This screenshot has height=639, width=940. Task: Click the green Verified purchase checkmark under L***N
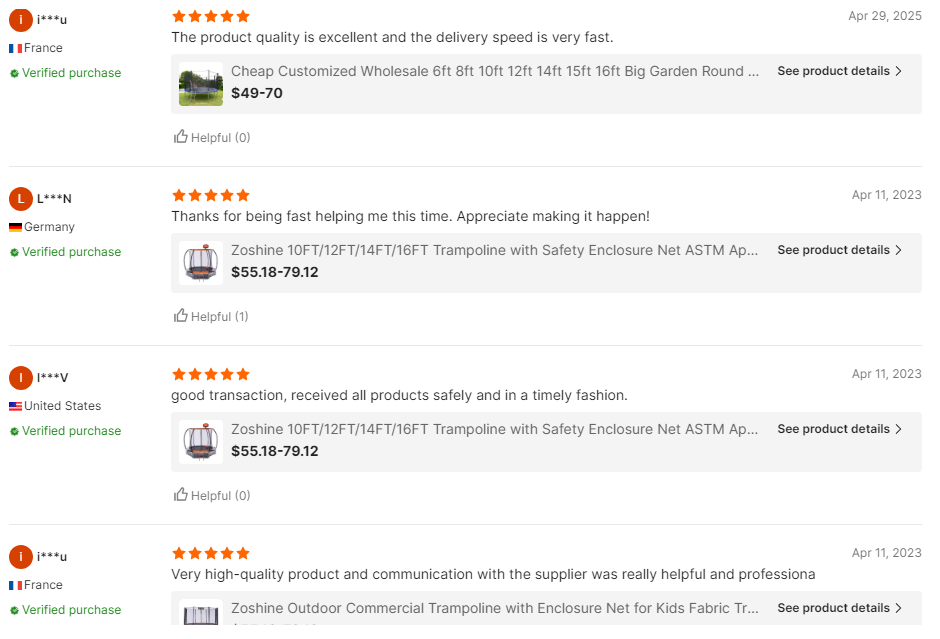click(x=15, y=251)
